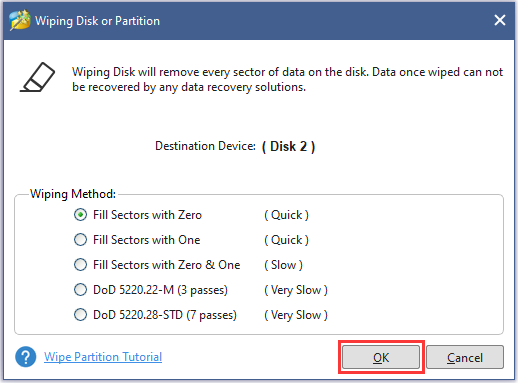Open the Wipe Partition Tutorial link
The height and width of the screenshot is (383, 518).
tap(103, 357)
